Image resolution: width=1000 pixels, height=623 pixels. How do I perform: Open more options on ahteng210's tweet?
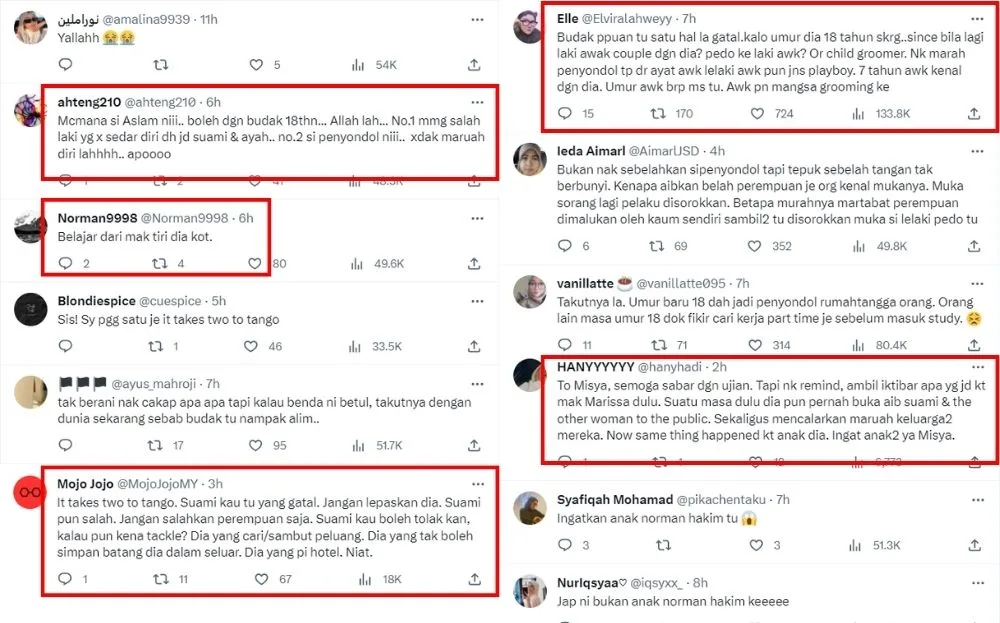coord(478,102)
